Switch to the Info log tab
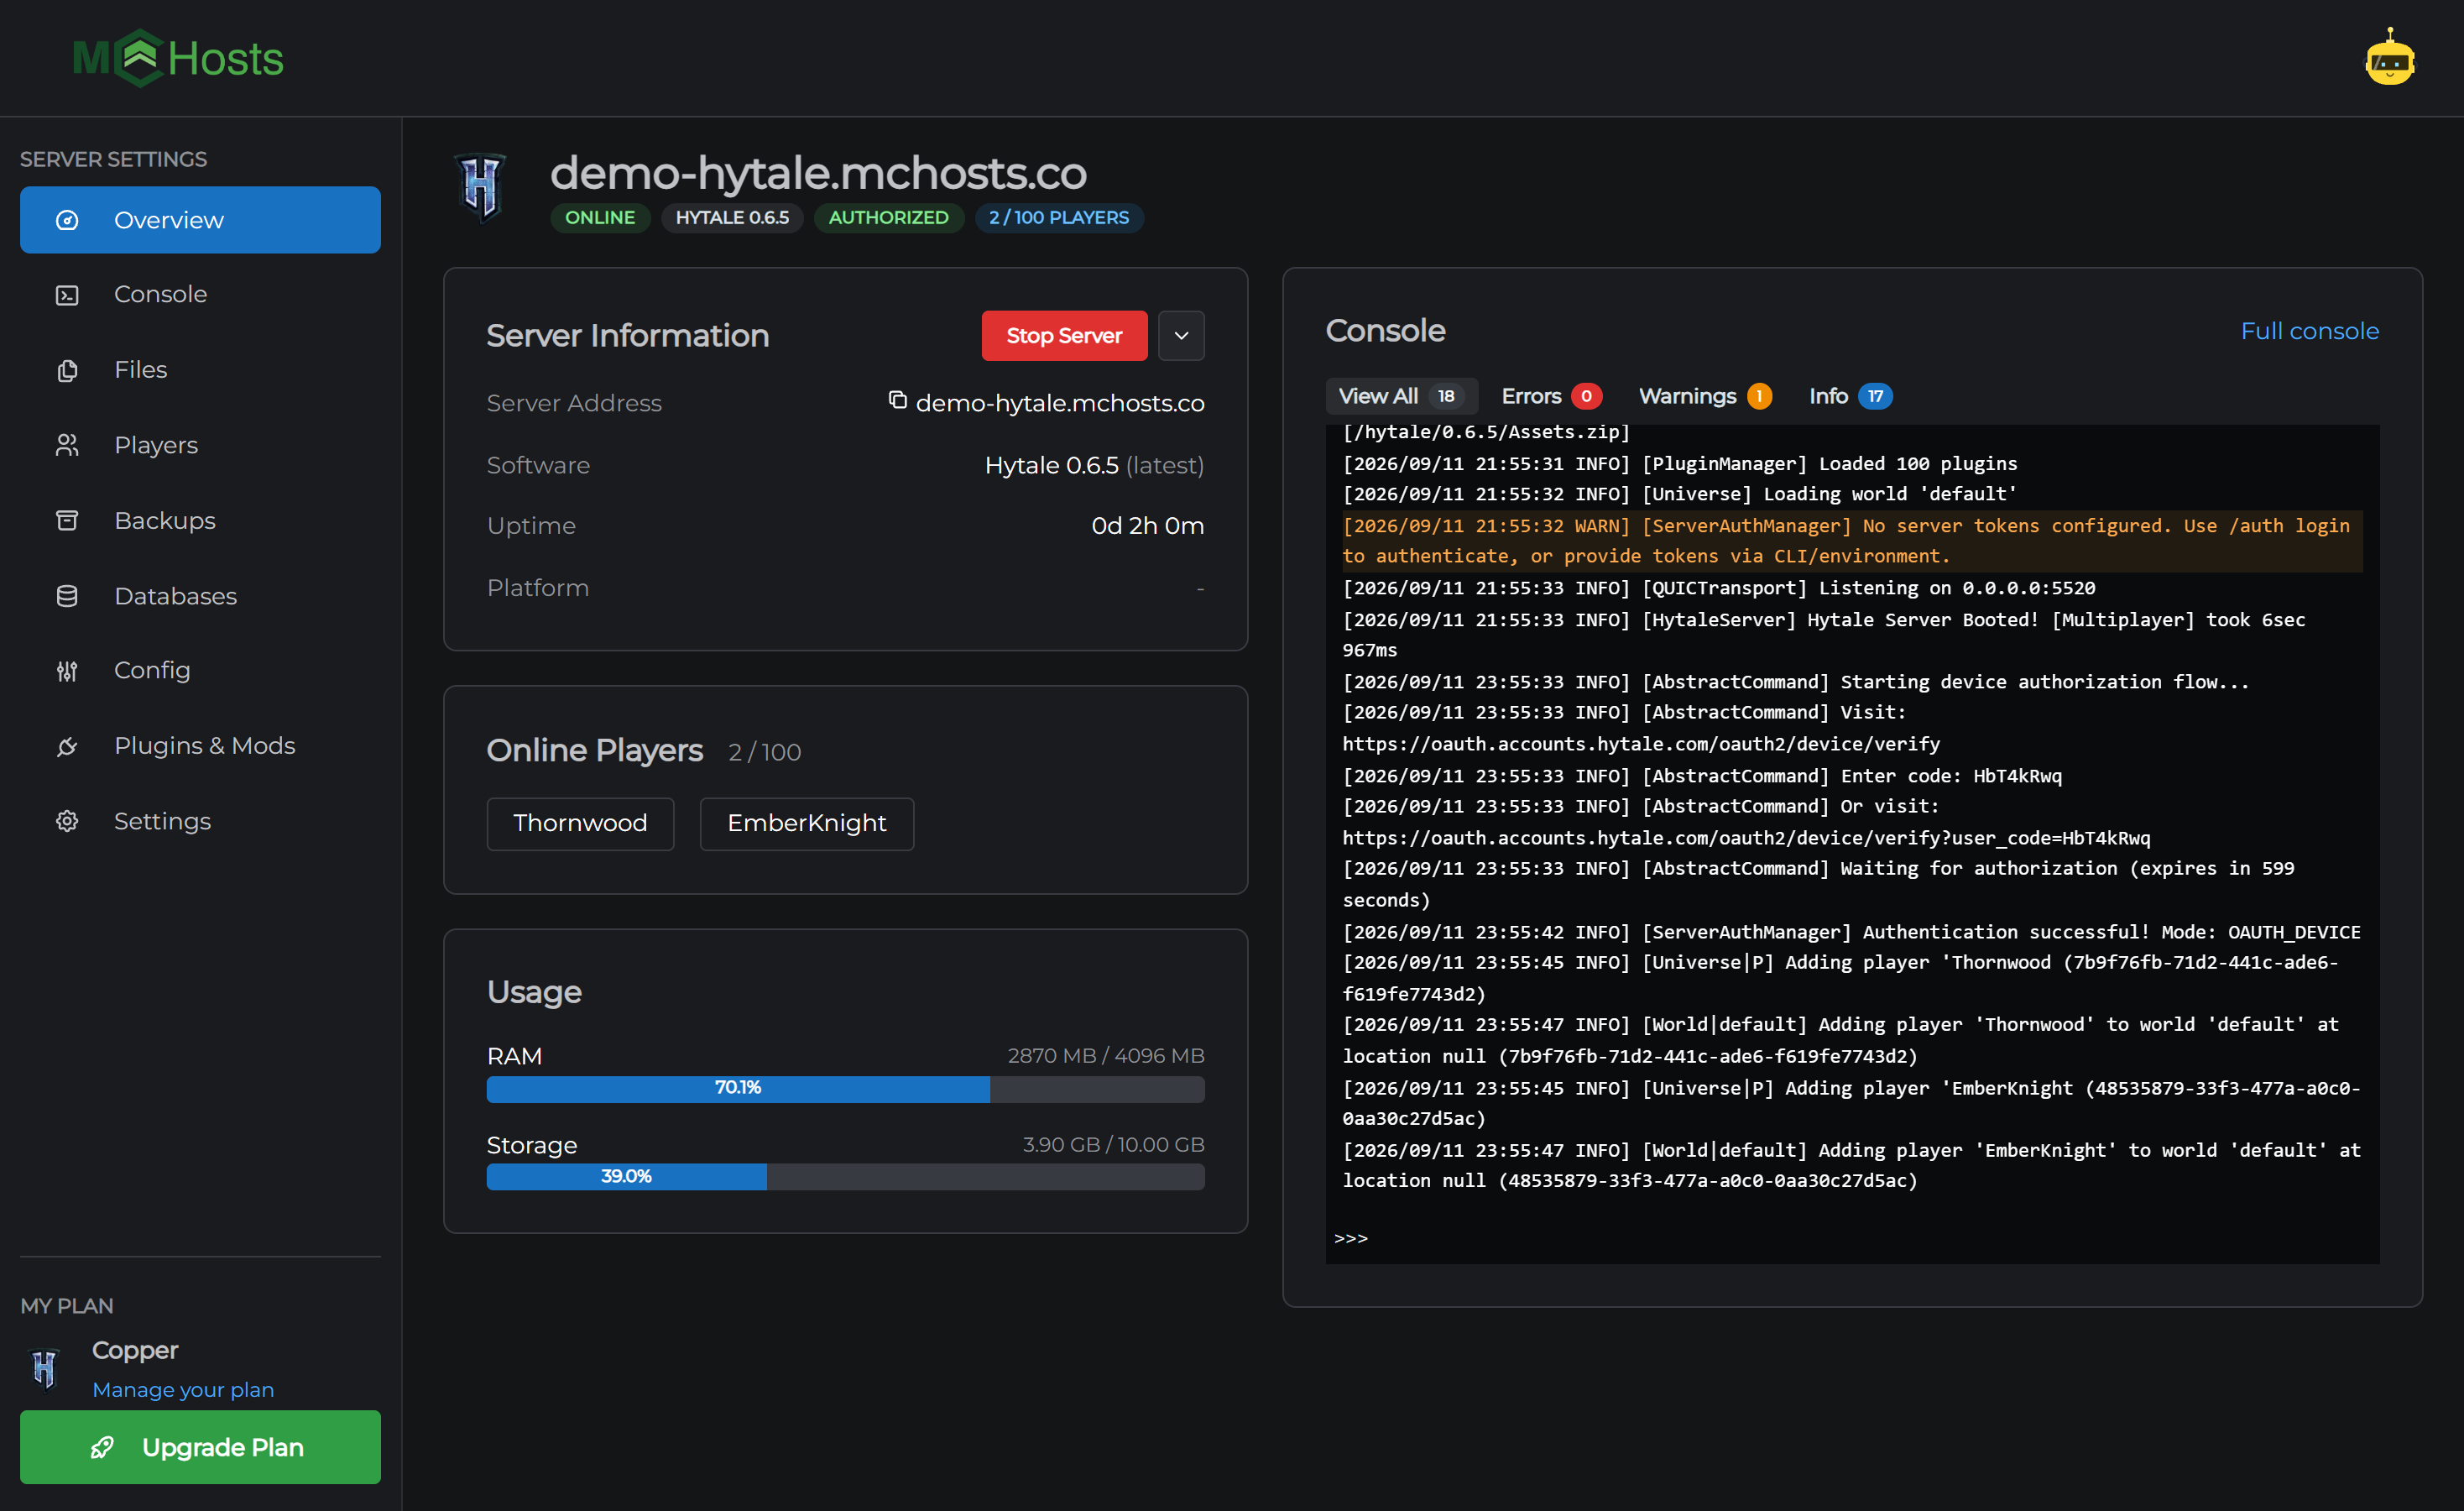 [1850, 396]
